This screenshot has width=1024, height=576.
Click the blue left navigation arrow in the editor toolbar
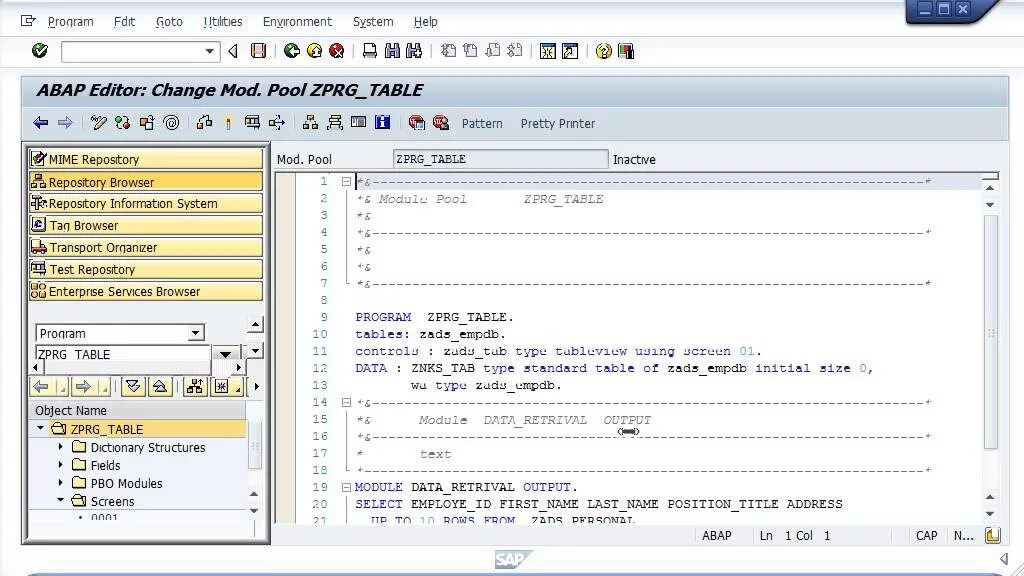40,123
